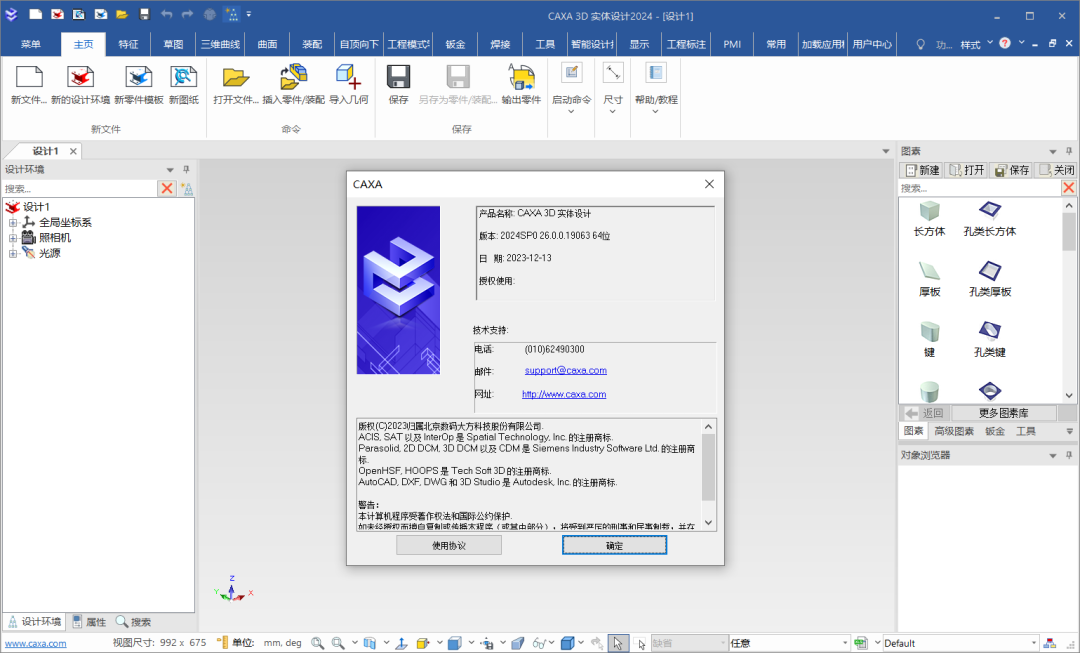Open the 设计环境 panel menu arrow
The image size is (1080, 653).
170,169
